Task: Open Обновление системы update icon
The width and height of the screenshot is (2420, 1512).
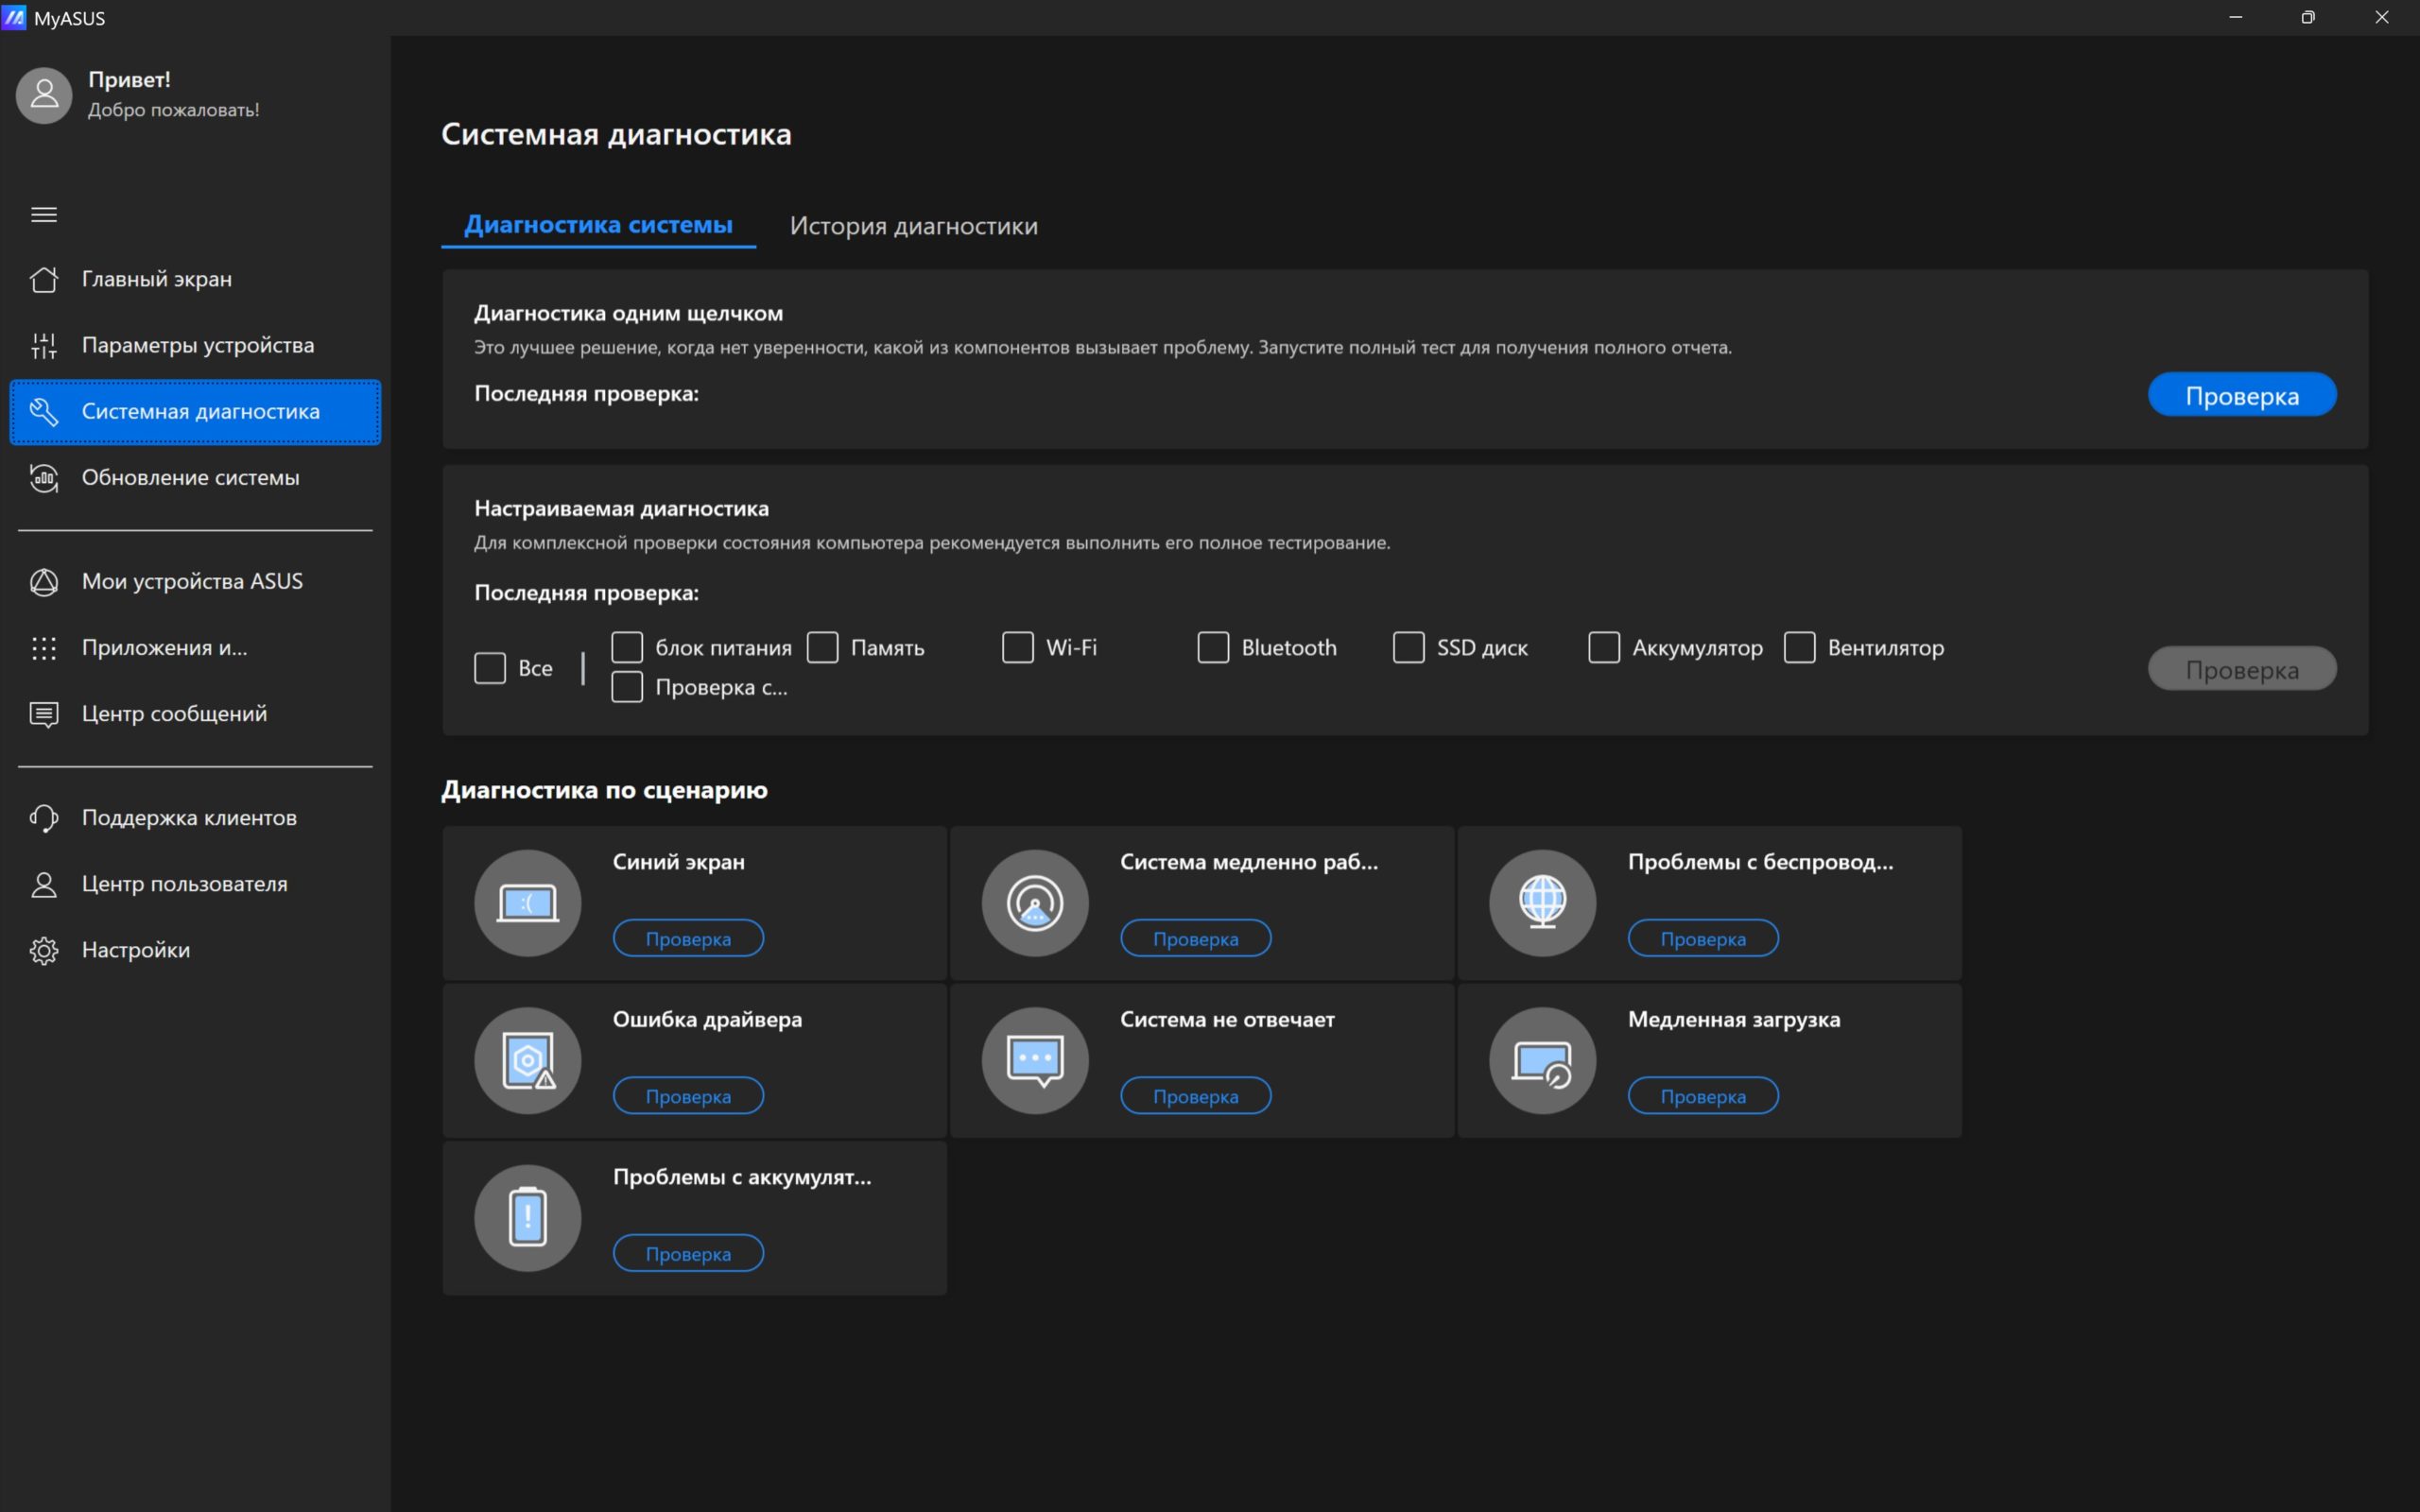Action: click(x=44, y=477)
